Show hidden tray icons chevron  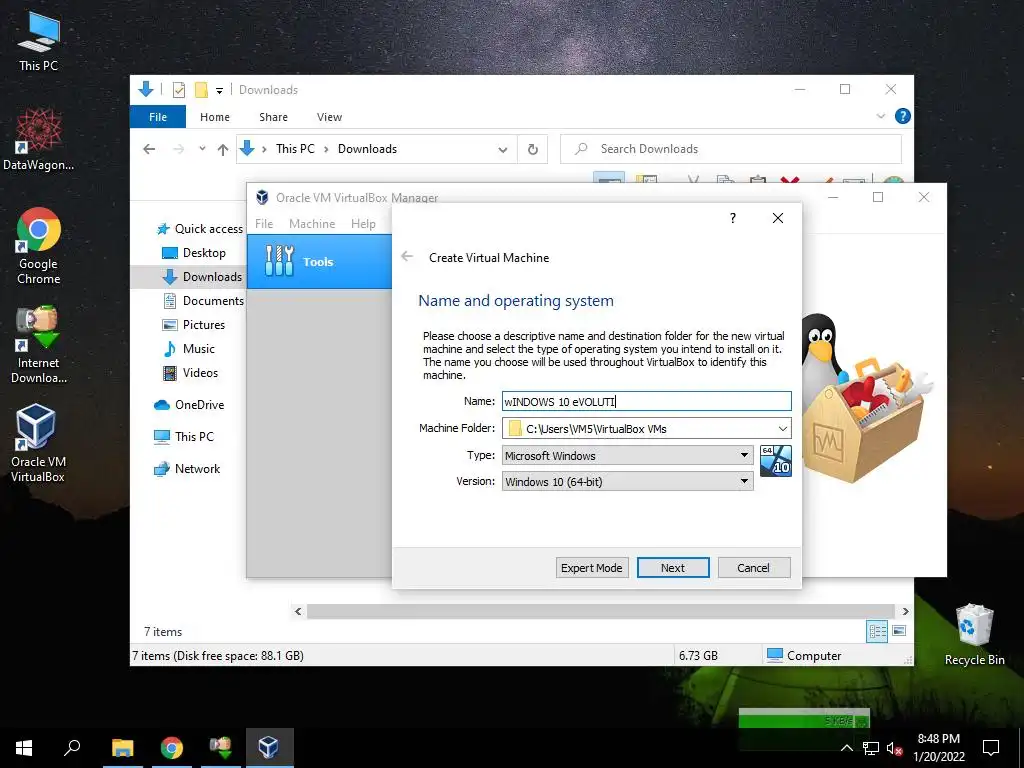coord(846,749)
